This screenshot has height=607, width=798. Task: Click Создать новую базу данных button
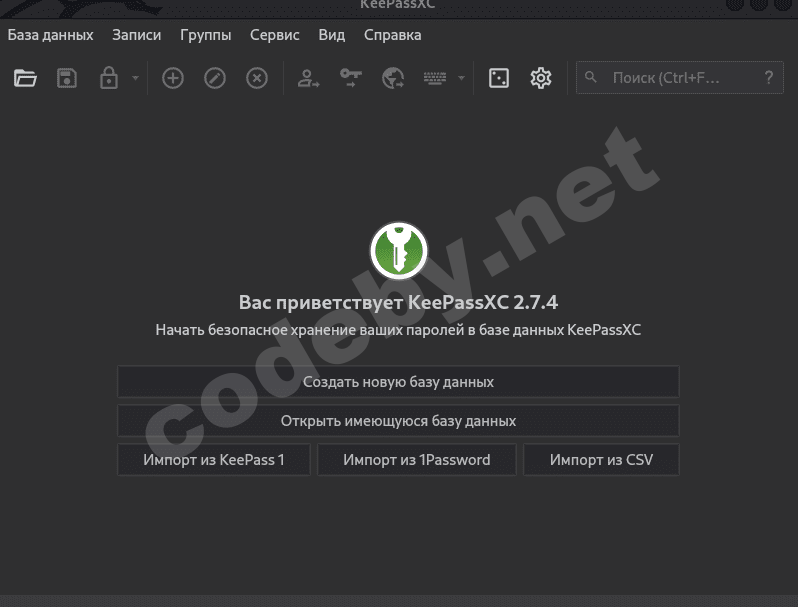(398, 382)
